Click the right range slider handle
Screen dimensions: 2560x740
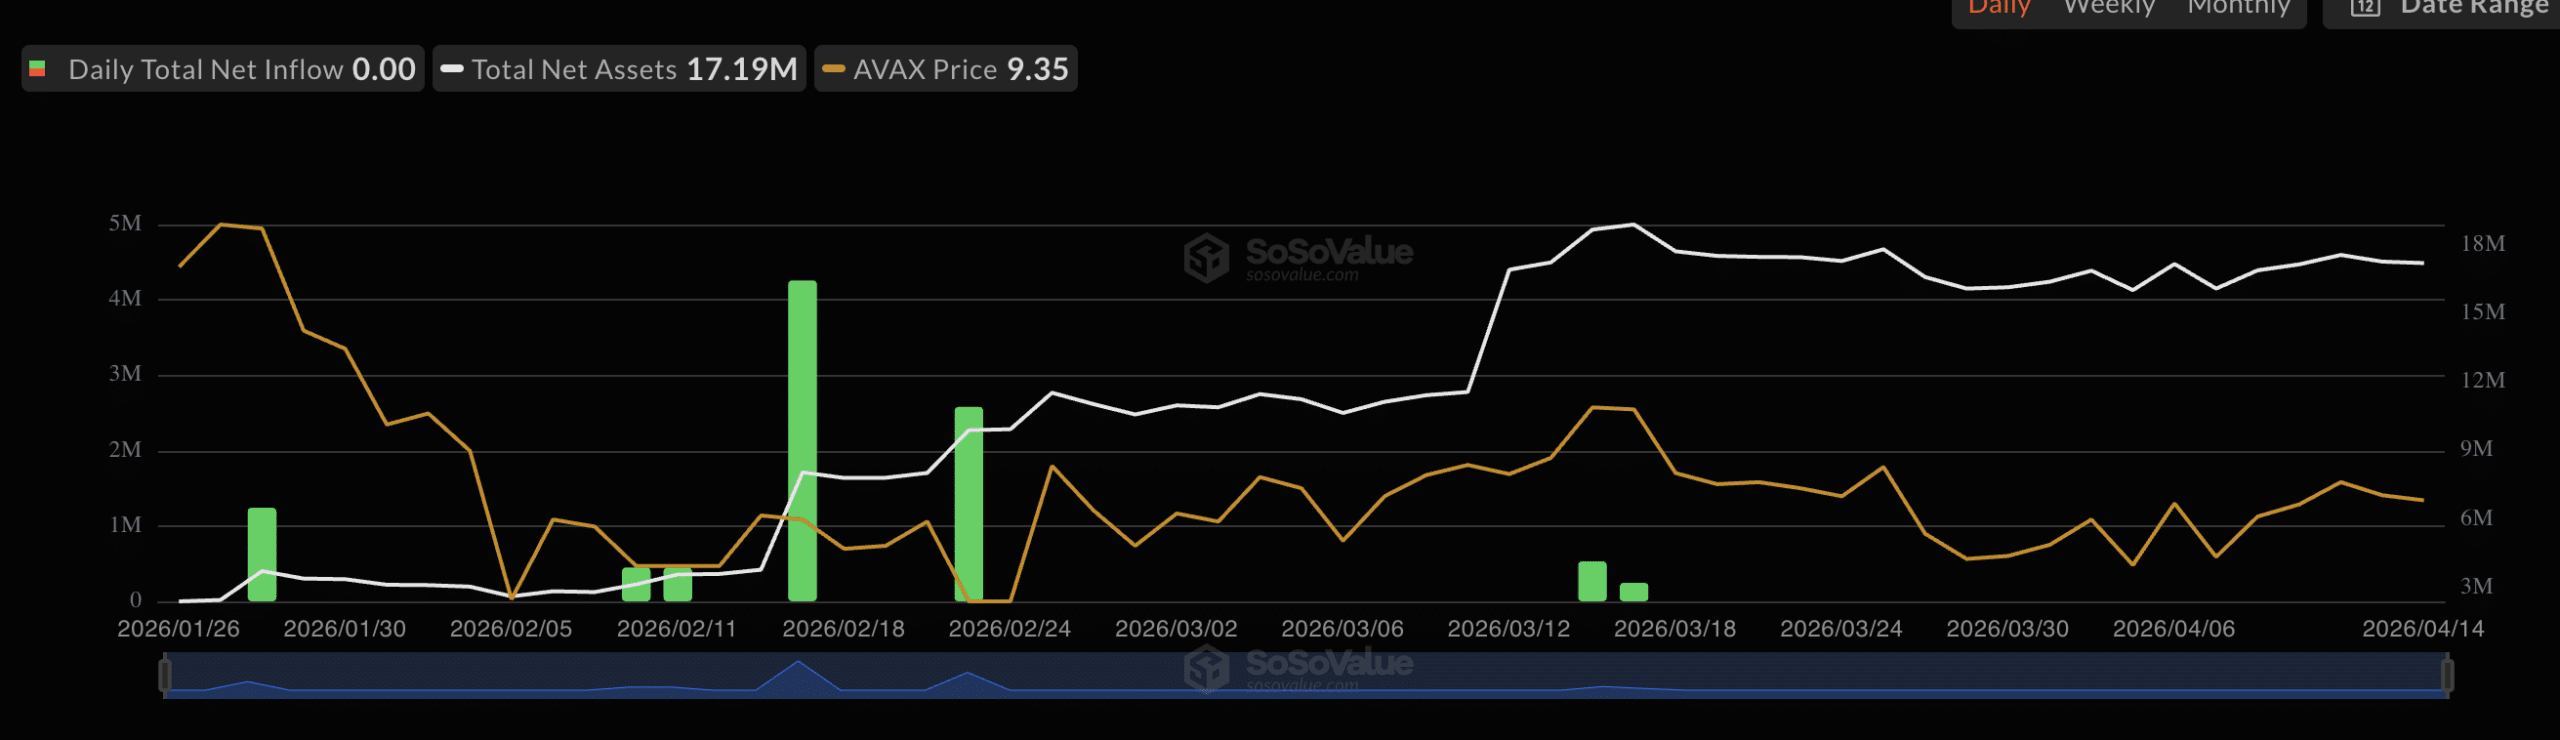coord(2446,675)
